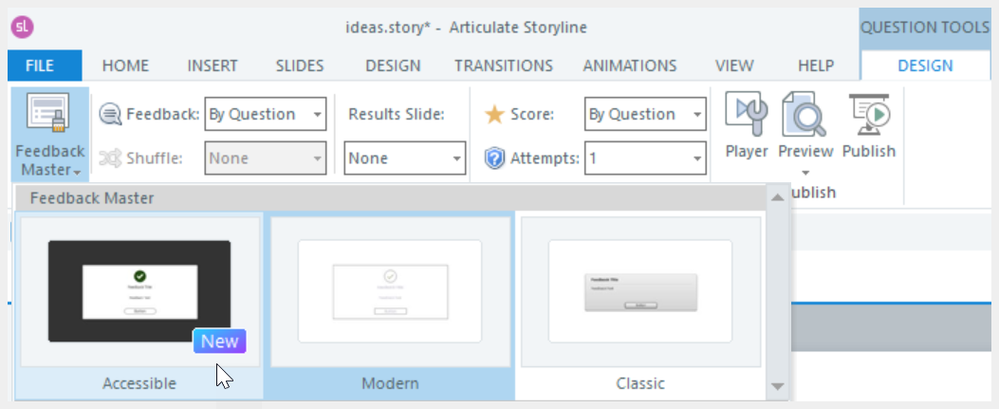Click the Feedback speech bubble icon
Viewport: 999px width, 409px height.
click(x=111, y=114)
